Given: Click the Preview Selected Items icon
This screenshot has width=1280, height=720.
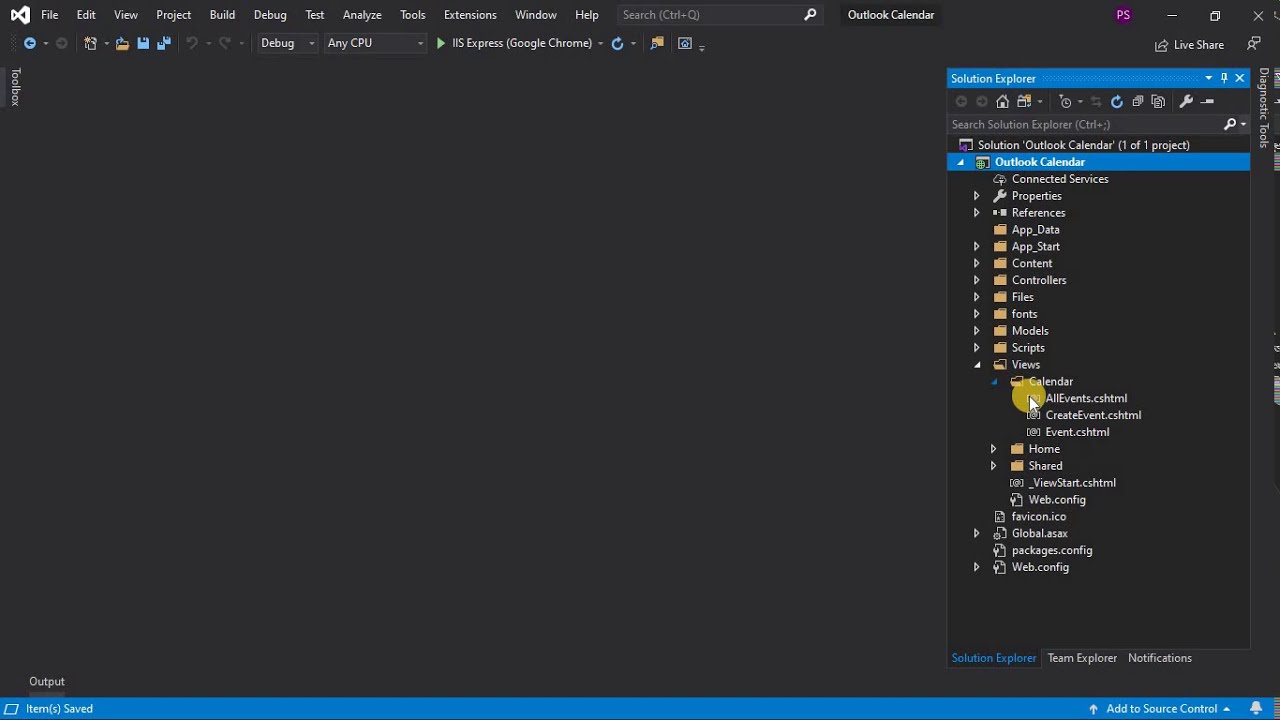Looking at the screenshot, I should [1207, 101].
